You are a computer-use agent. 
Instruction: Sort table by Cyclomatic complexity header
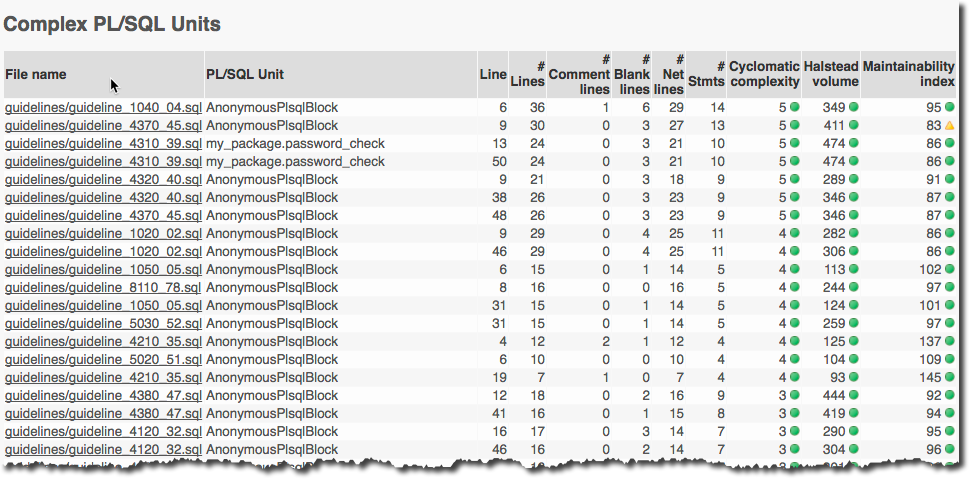pos(764,74)
